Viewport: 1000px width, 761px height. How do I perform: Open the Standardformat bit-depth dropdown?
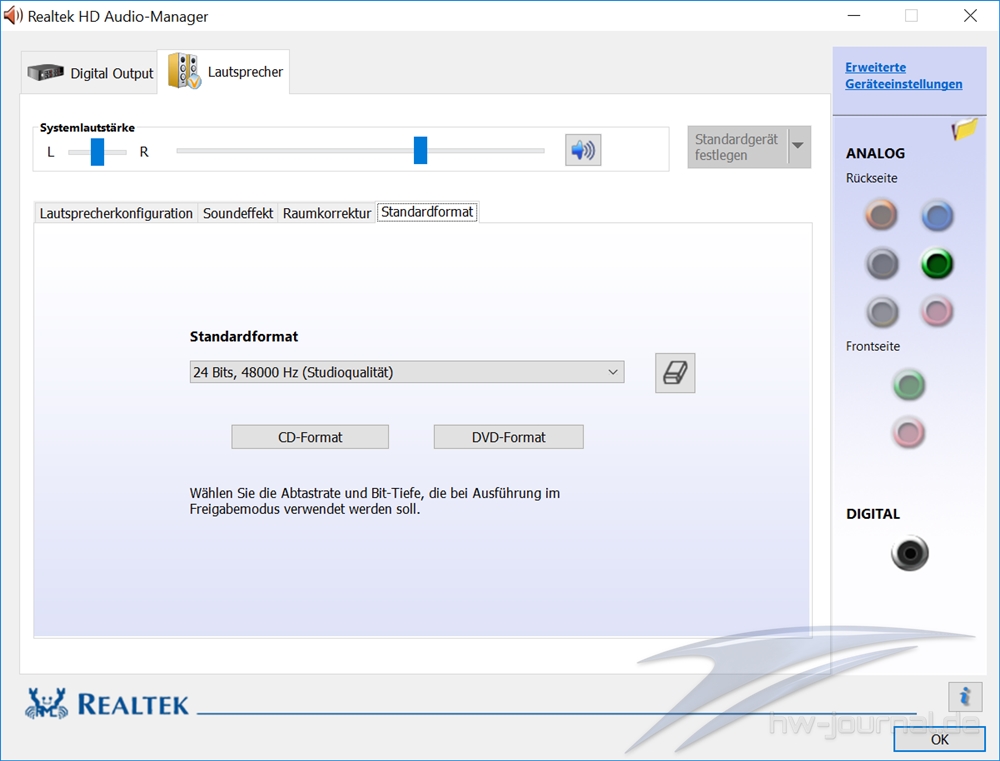click(406, 373)
